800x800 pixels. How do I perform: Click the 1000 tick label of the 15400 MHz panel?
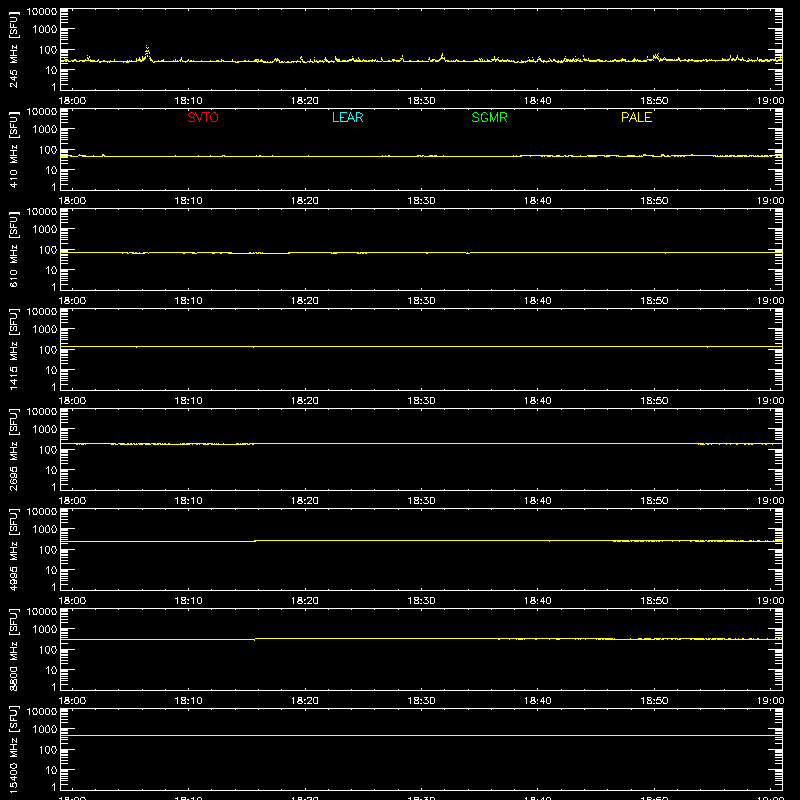coord(45,730)
